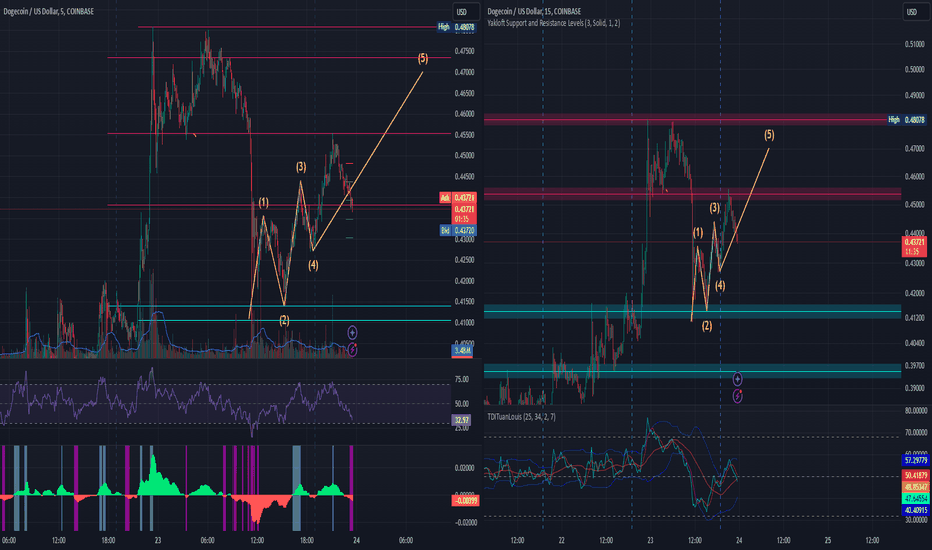Click the 0.51000 level on right price axis
This screenshot has width=932, height=550.
[x=915, y=44]
